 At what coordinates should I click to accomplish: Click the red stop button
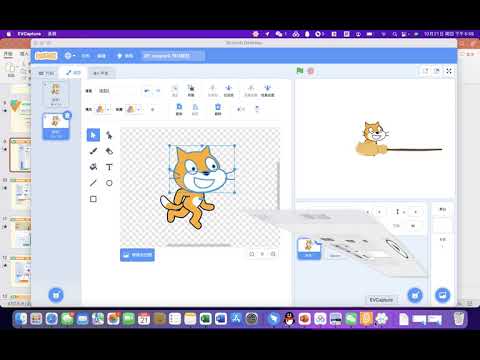tap(311, 71)
